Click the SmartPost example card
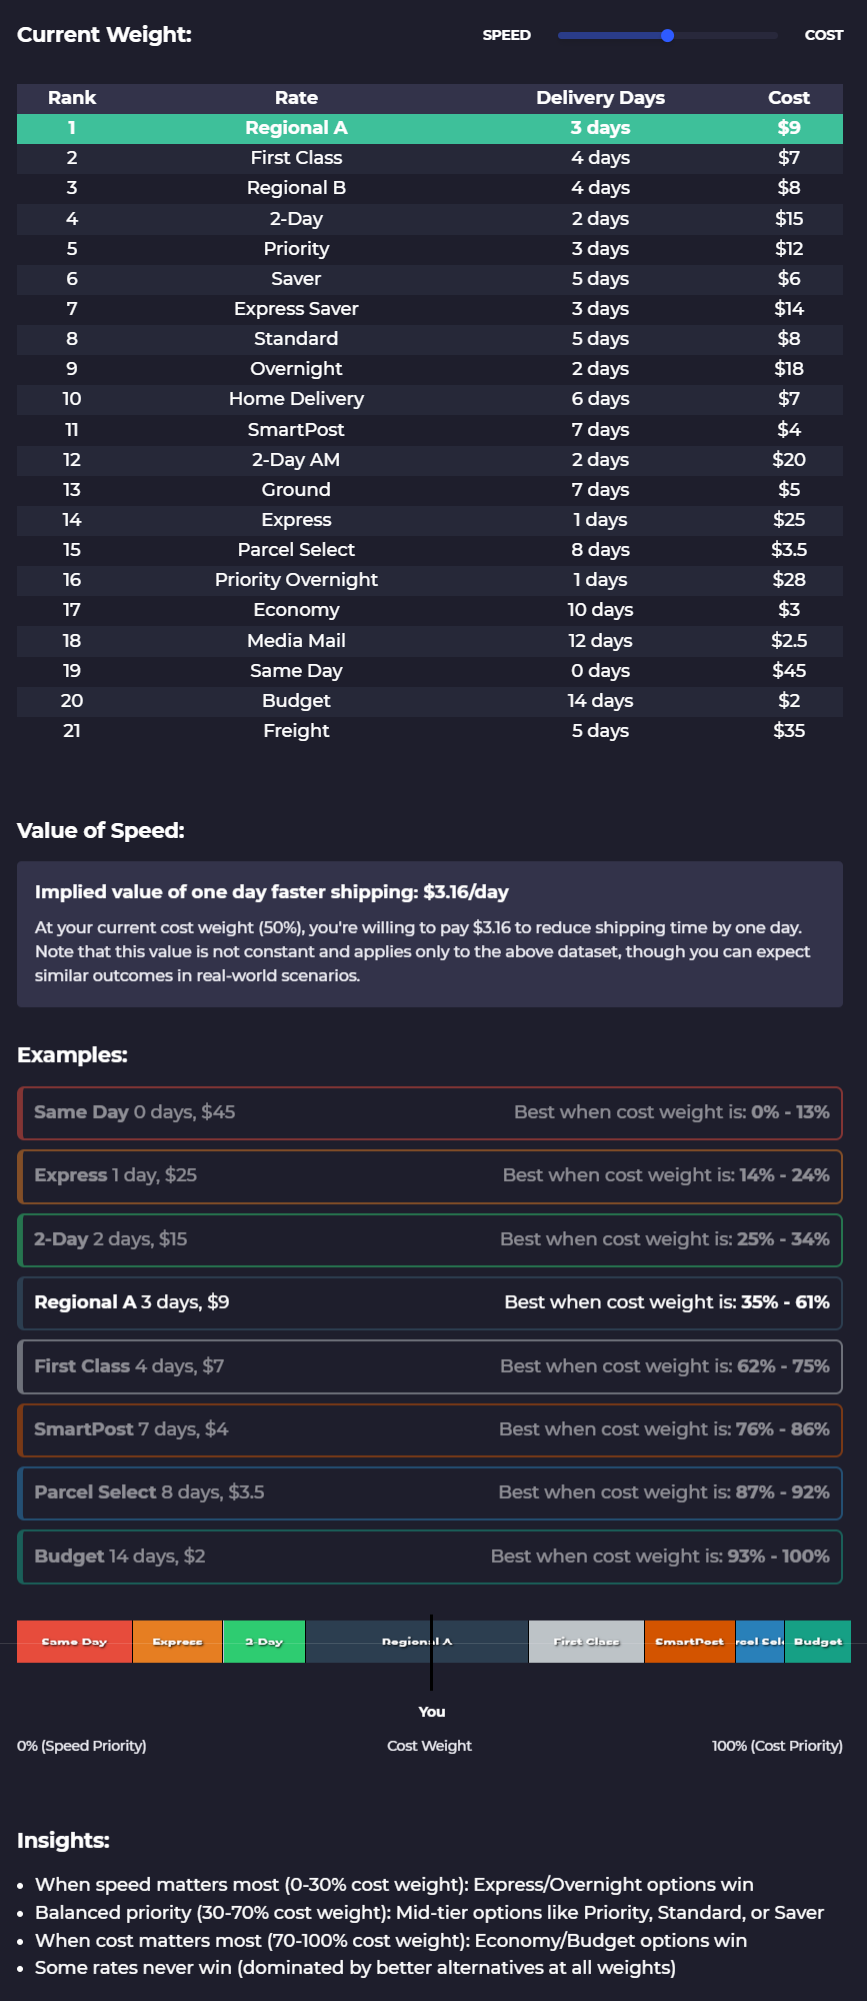Viewport: 867px width, 2001px height. pyautogui.click(x=429, y=1430)
